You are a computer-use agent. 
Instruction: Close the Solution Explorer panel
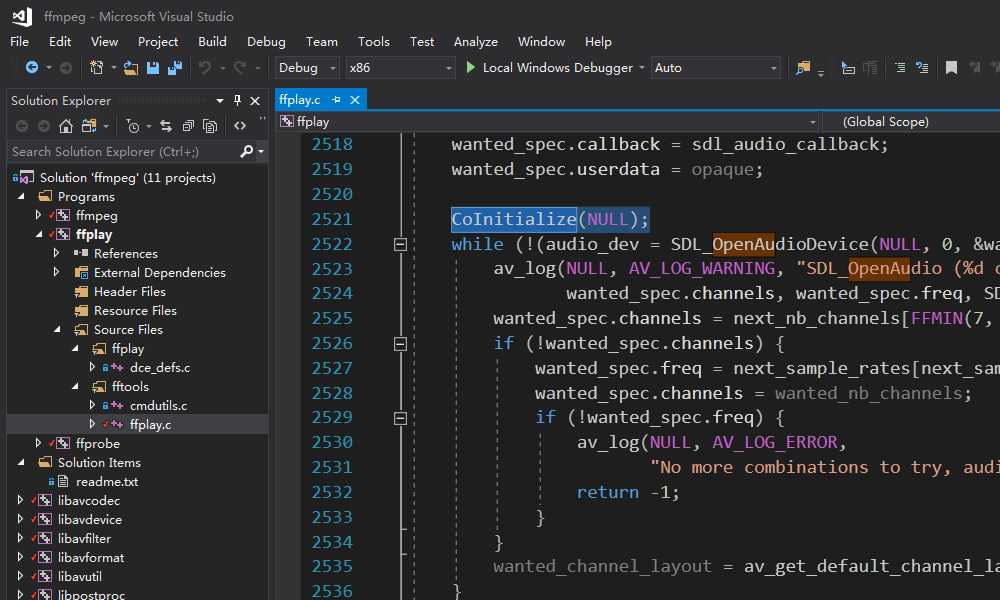pos(255,101)
